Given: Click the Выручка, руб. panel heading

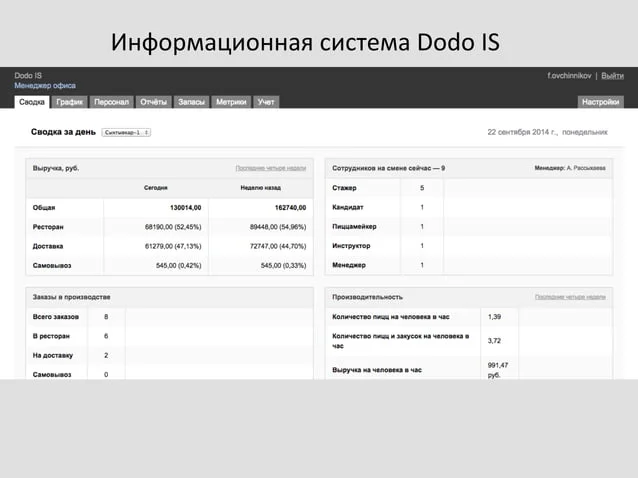Looking at the screenshot, I should point(56,168).
